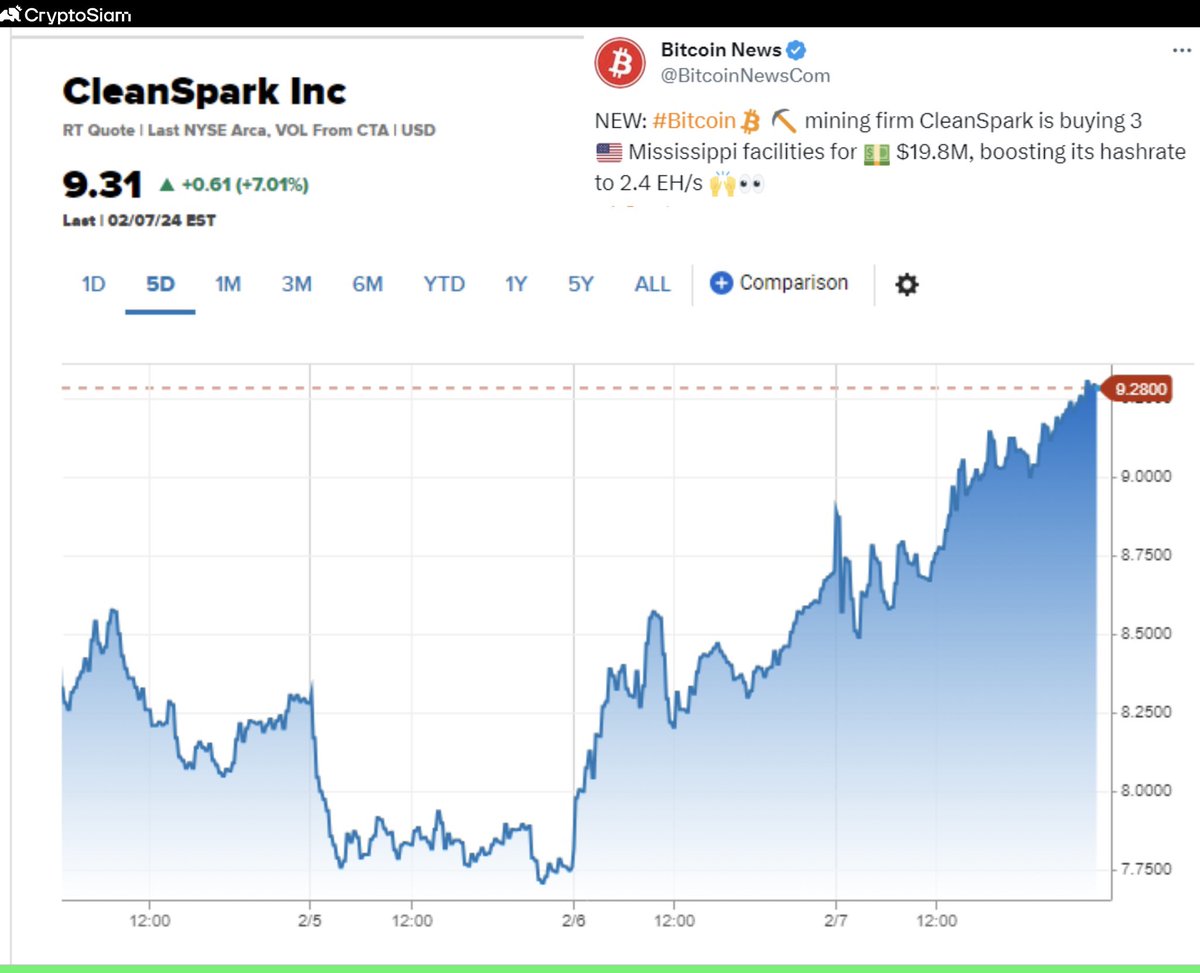Click the CleanSpark Inc title

204,92
